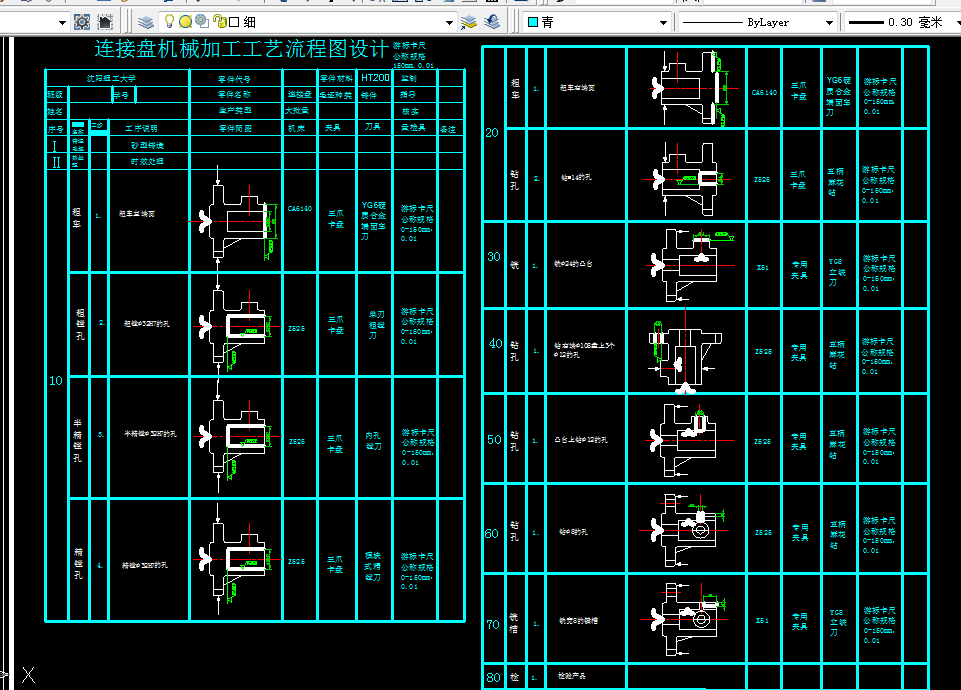The width and height of the screenshot is (961, 690).
Task: Select the 零件简图 column header
Action: [x=235, y=129]
